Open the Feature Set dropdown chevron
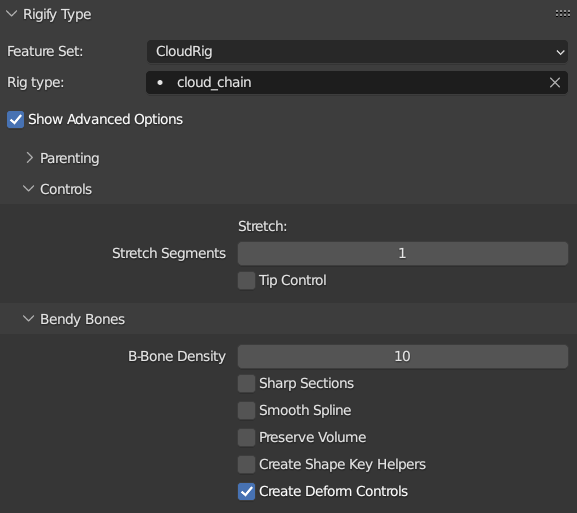 click(x=560, y=52)
